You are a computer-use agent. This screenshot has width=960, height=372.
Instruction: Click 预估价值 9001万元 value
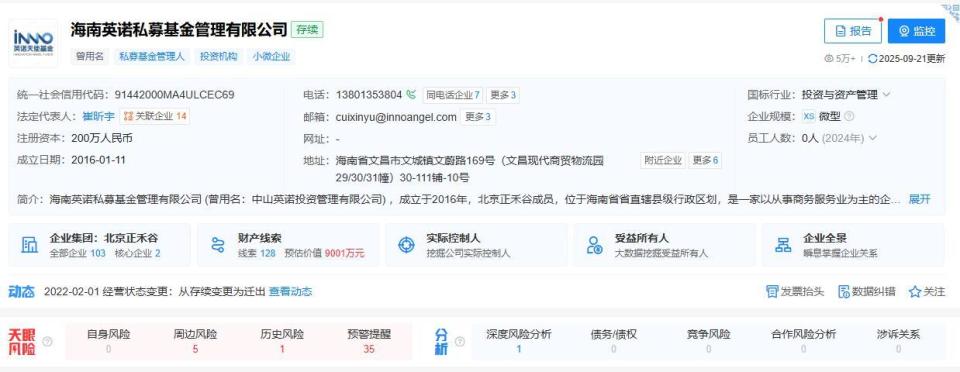324,253
